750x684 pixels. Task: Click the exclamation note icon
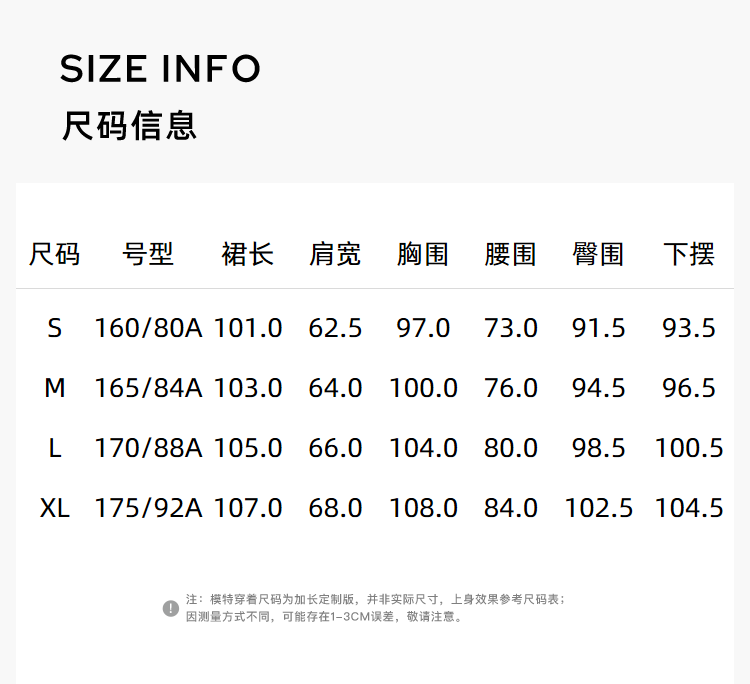click(171, 608)
